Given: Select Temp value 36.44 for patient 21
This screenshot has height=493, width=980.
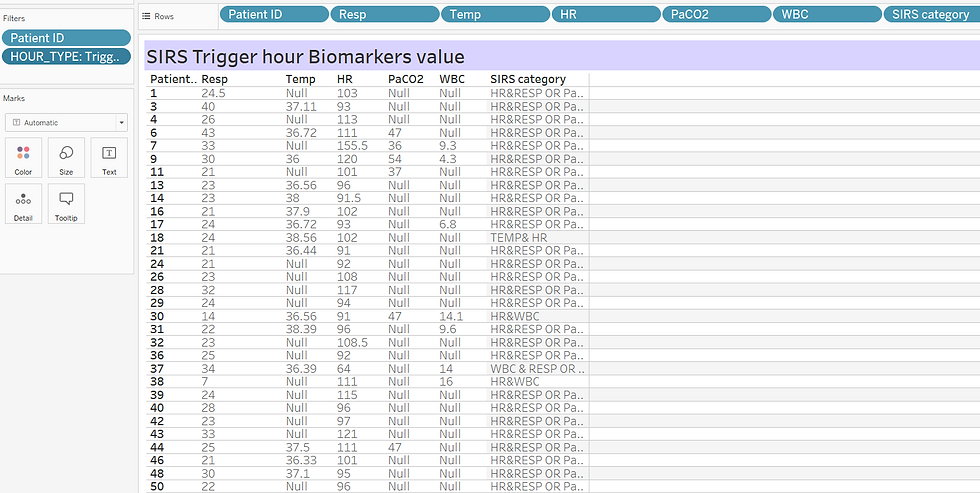Looking at the screenshot, I should tap(301, 251).
